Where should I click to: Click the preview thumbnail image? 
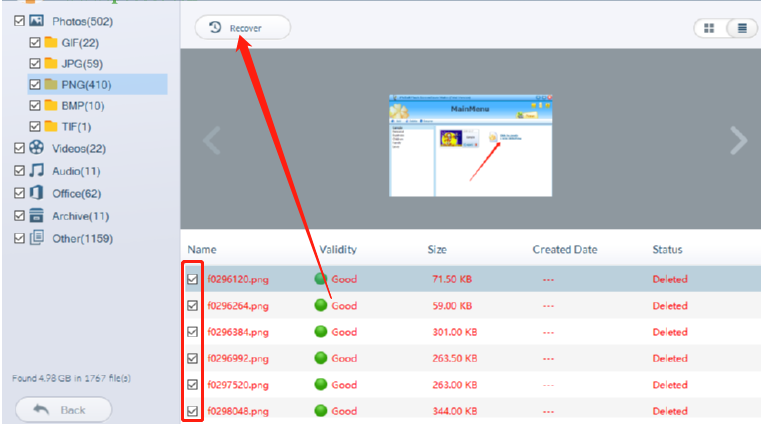click(x=470, y=146)
